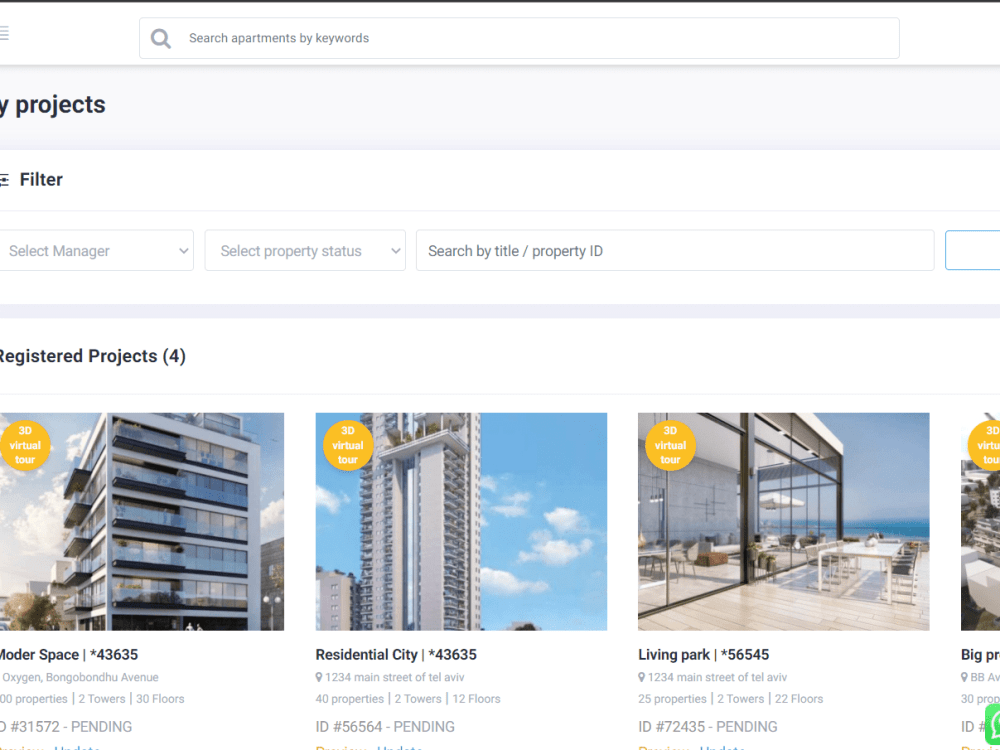Focus the Search apartments by keywords field
The image size is (1000, 750).
[519, 38]
